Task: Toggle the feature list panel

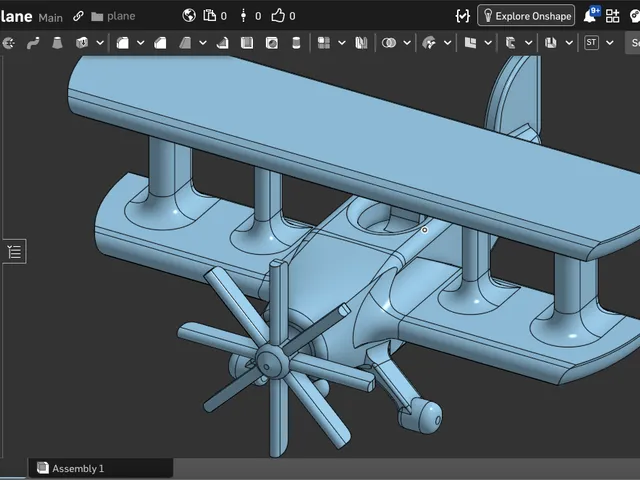Action: 15,251
